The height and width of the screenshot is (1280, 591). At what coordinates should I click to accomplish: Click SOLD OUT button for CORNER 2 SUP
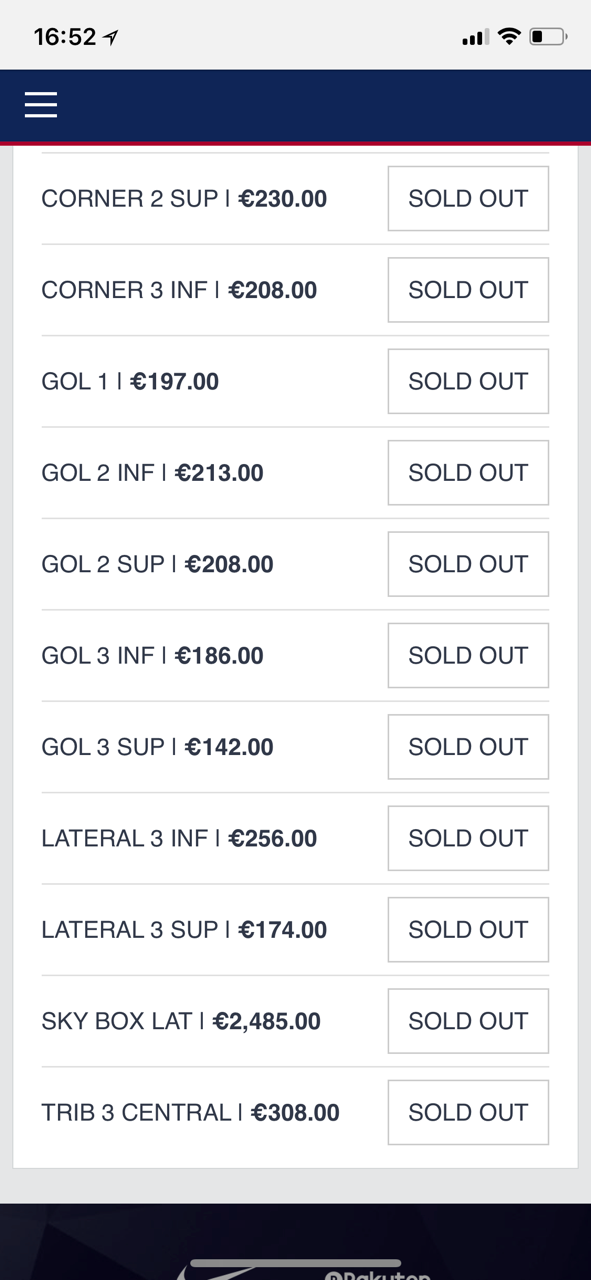pos(468,198)
